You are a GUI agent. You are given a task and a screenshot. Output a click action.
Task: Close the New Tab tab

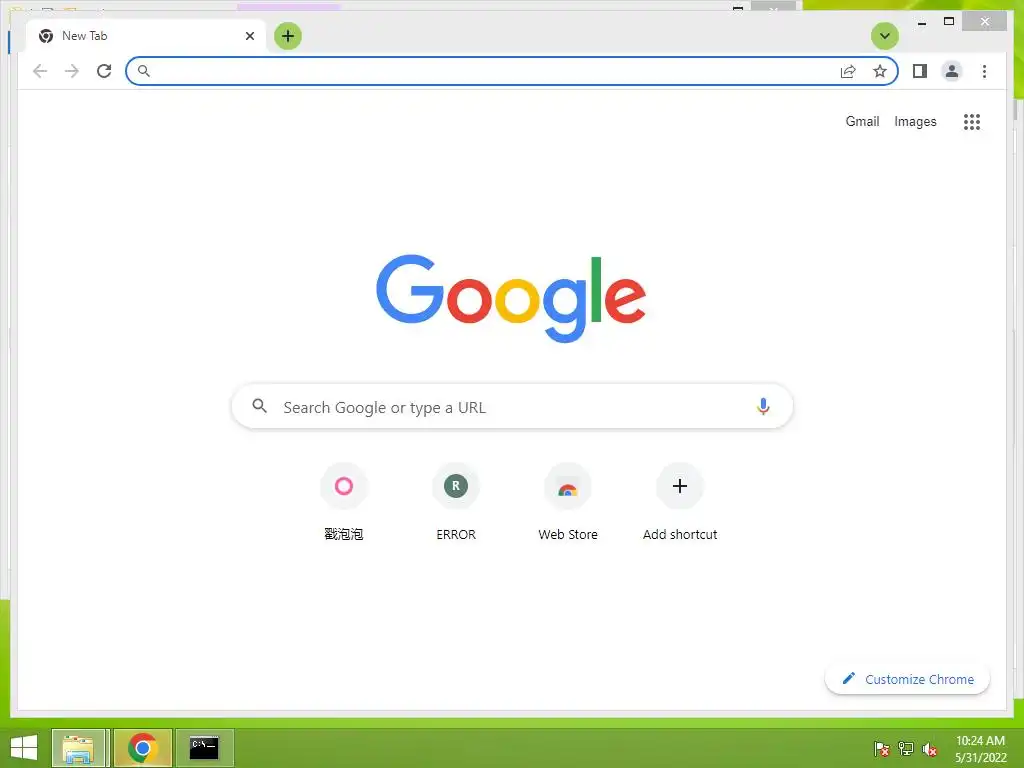249,36
